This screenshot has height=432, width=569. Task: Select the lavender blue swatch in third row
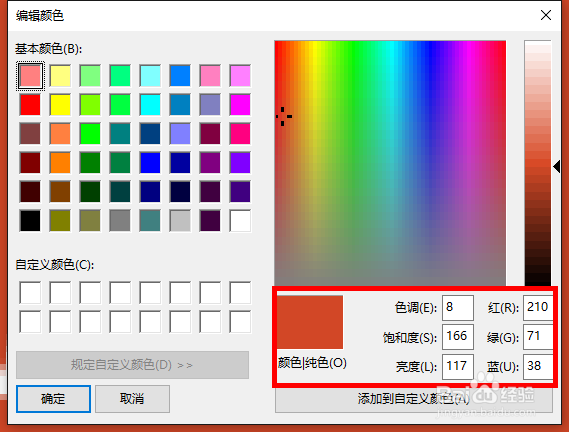(x=180, y=134)
